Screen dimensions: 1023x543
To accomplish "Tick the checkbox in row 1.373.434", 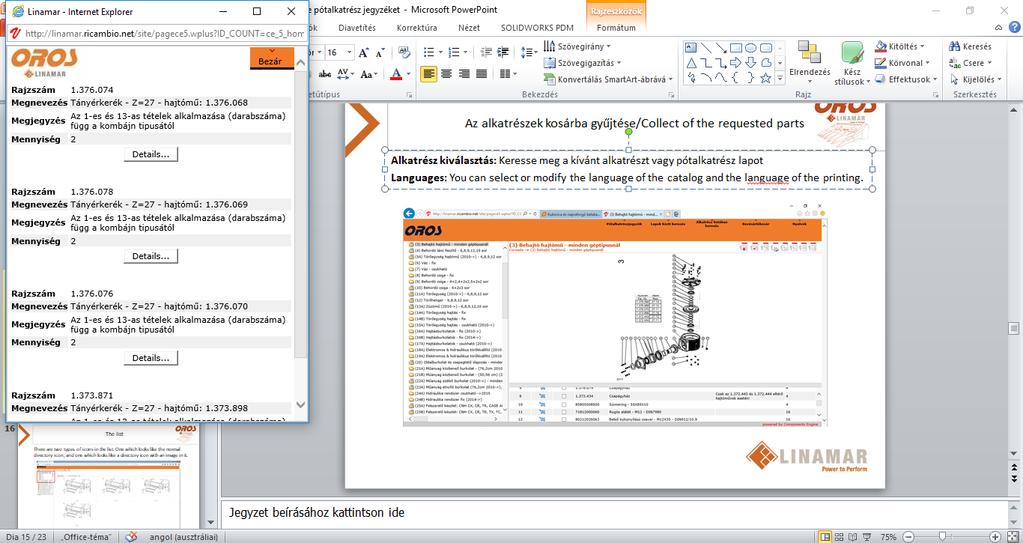I will pos(564,396).
